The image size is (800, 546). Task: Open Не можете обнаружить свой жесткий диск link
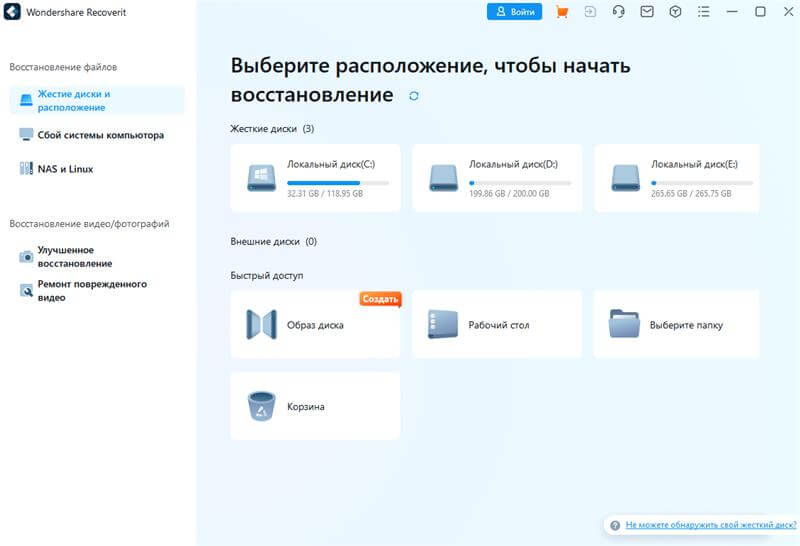pos(711,525)
